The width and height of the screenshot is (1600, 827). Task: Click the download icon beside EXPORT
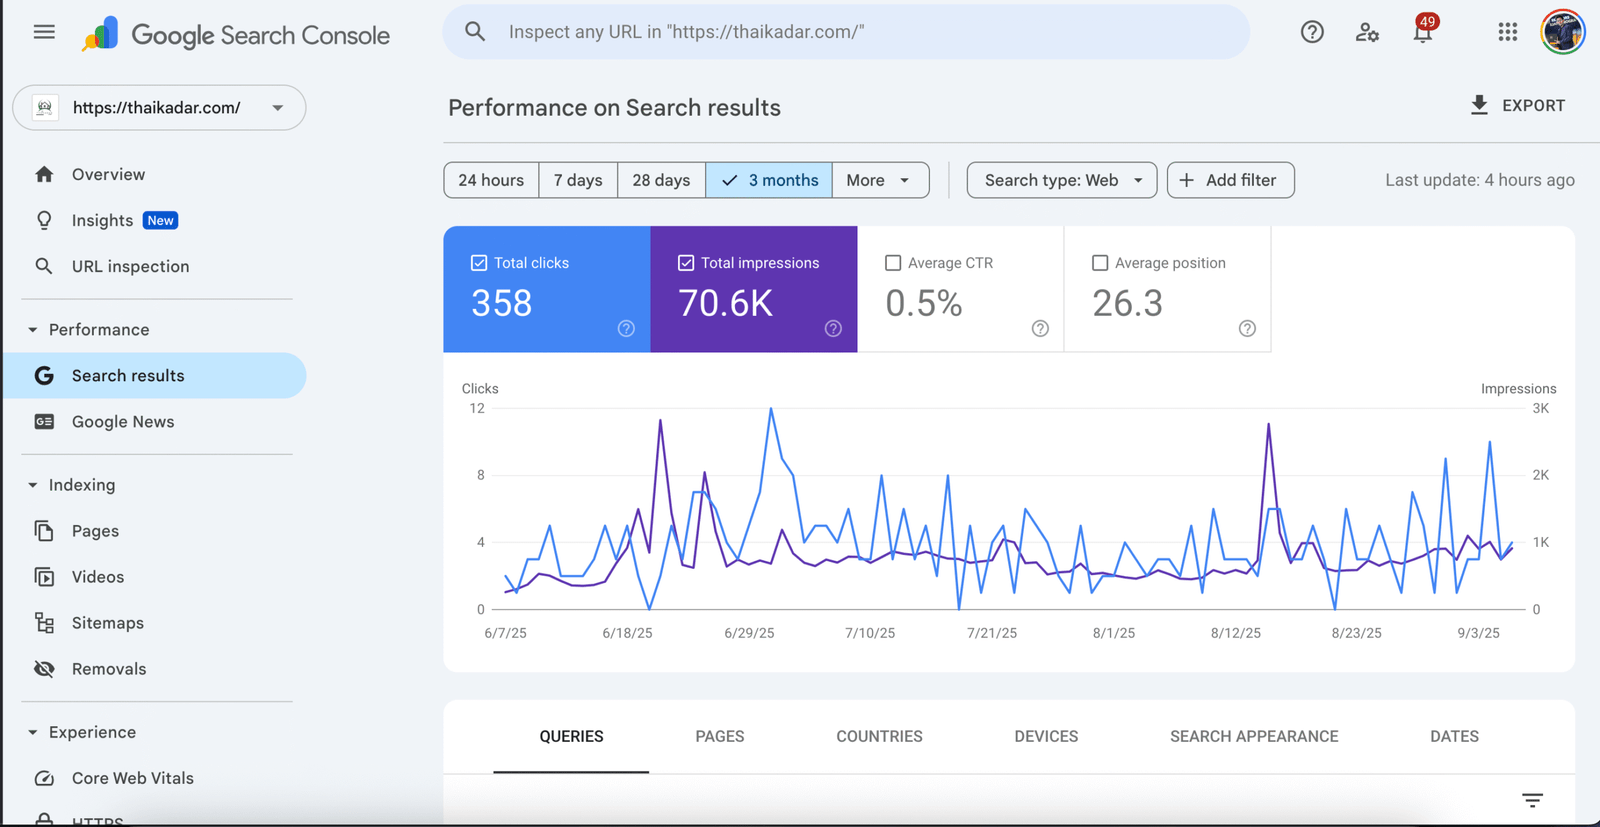tap(1479, 105)
